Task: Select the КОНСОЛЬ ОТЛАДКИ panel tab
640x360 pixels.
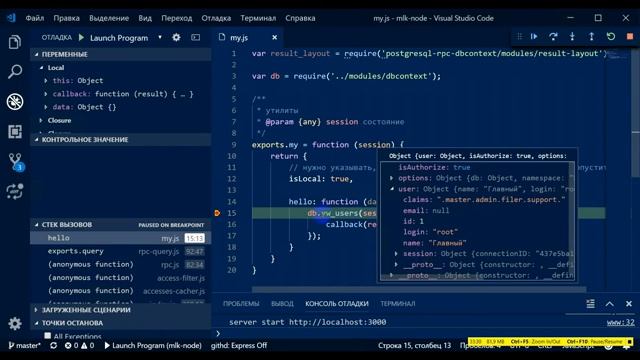Action: [x=337, y=304]
